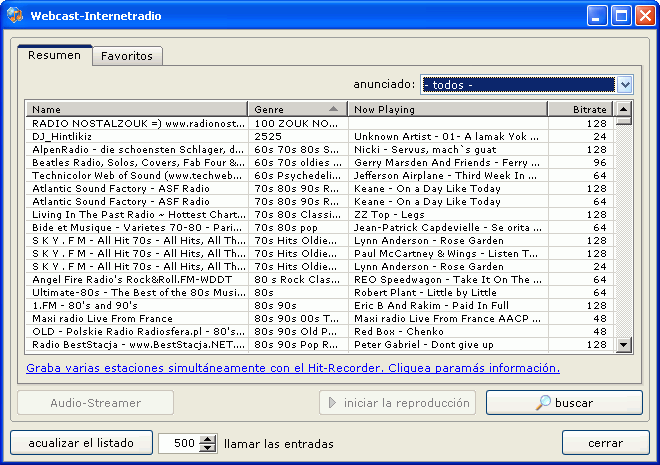Increase entries count with up stepper arrow
The height and width of the screenshot is (465, 660).
(208, 439)
